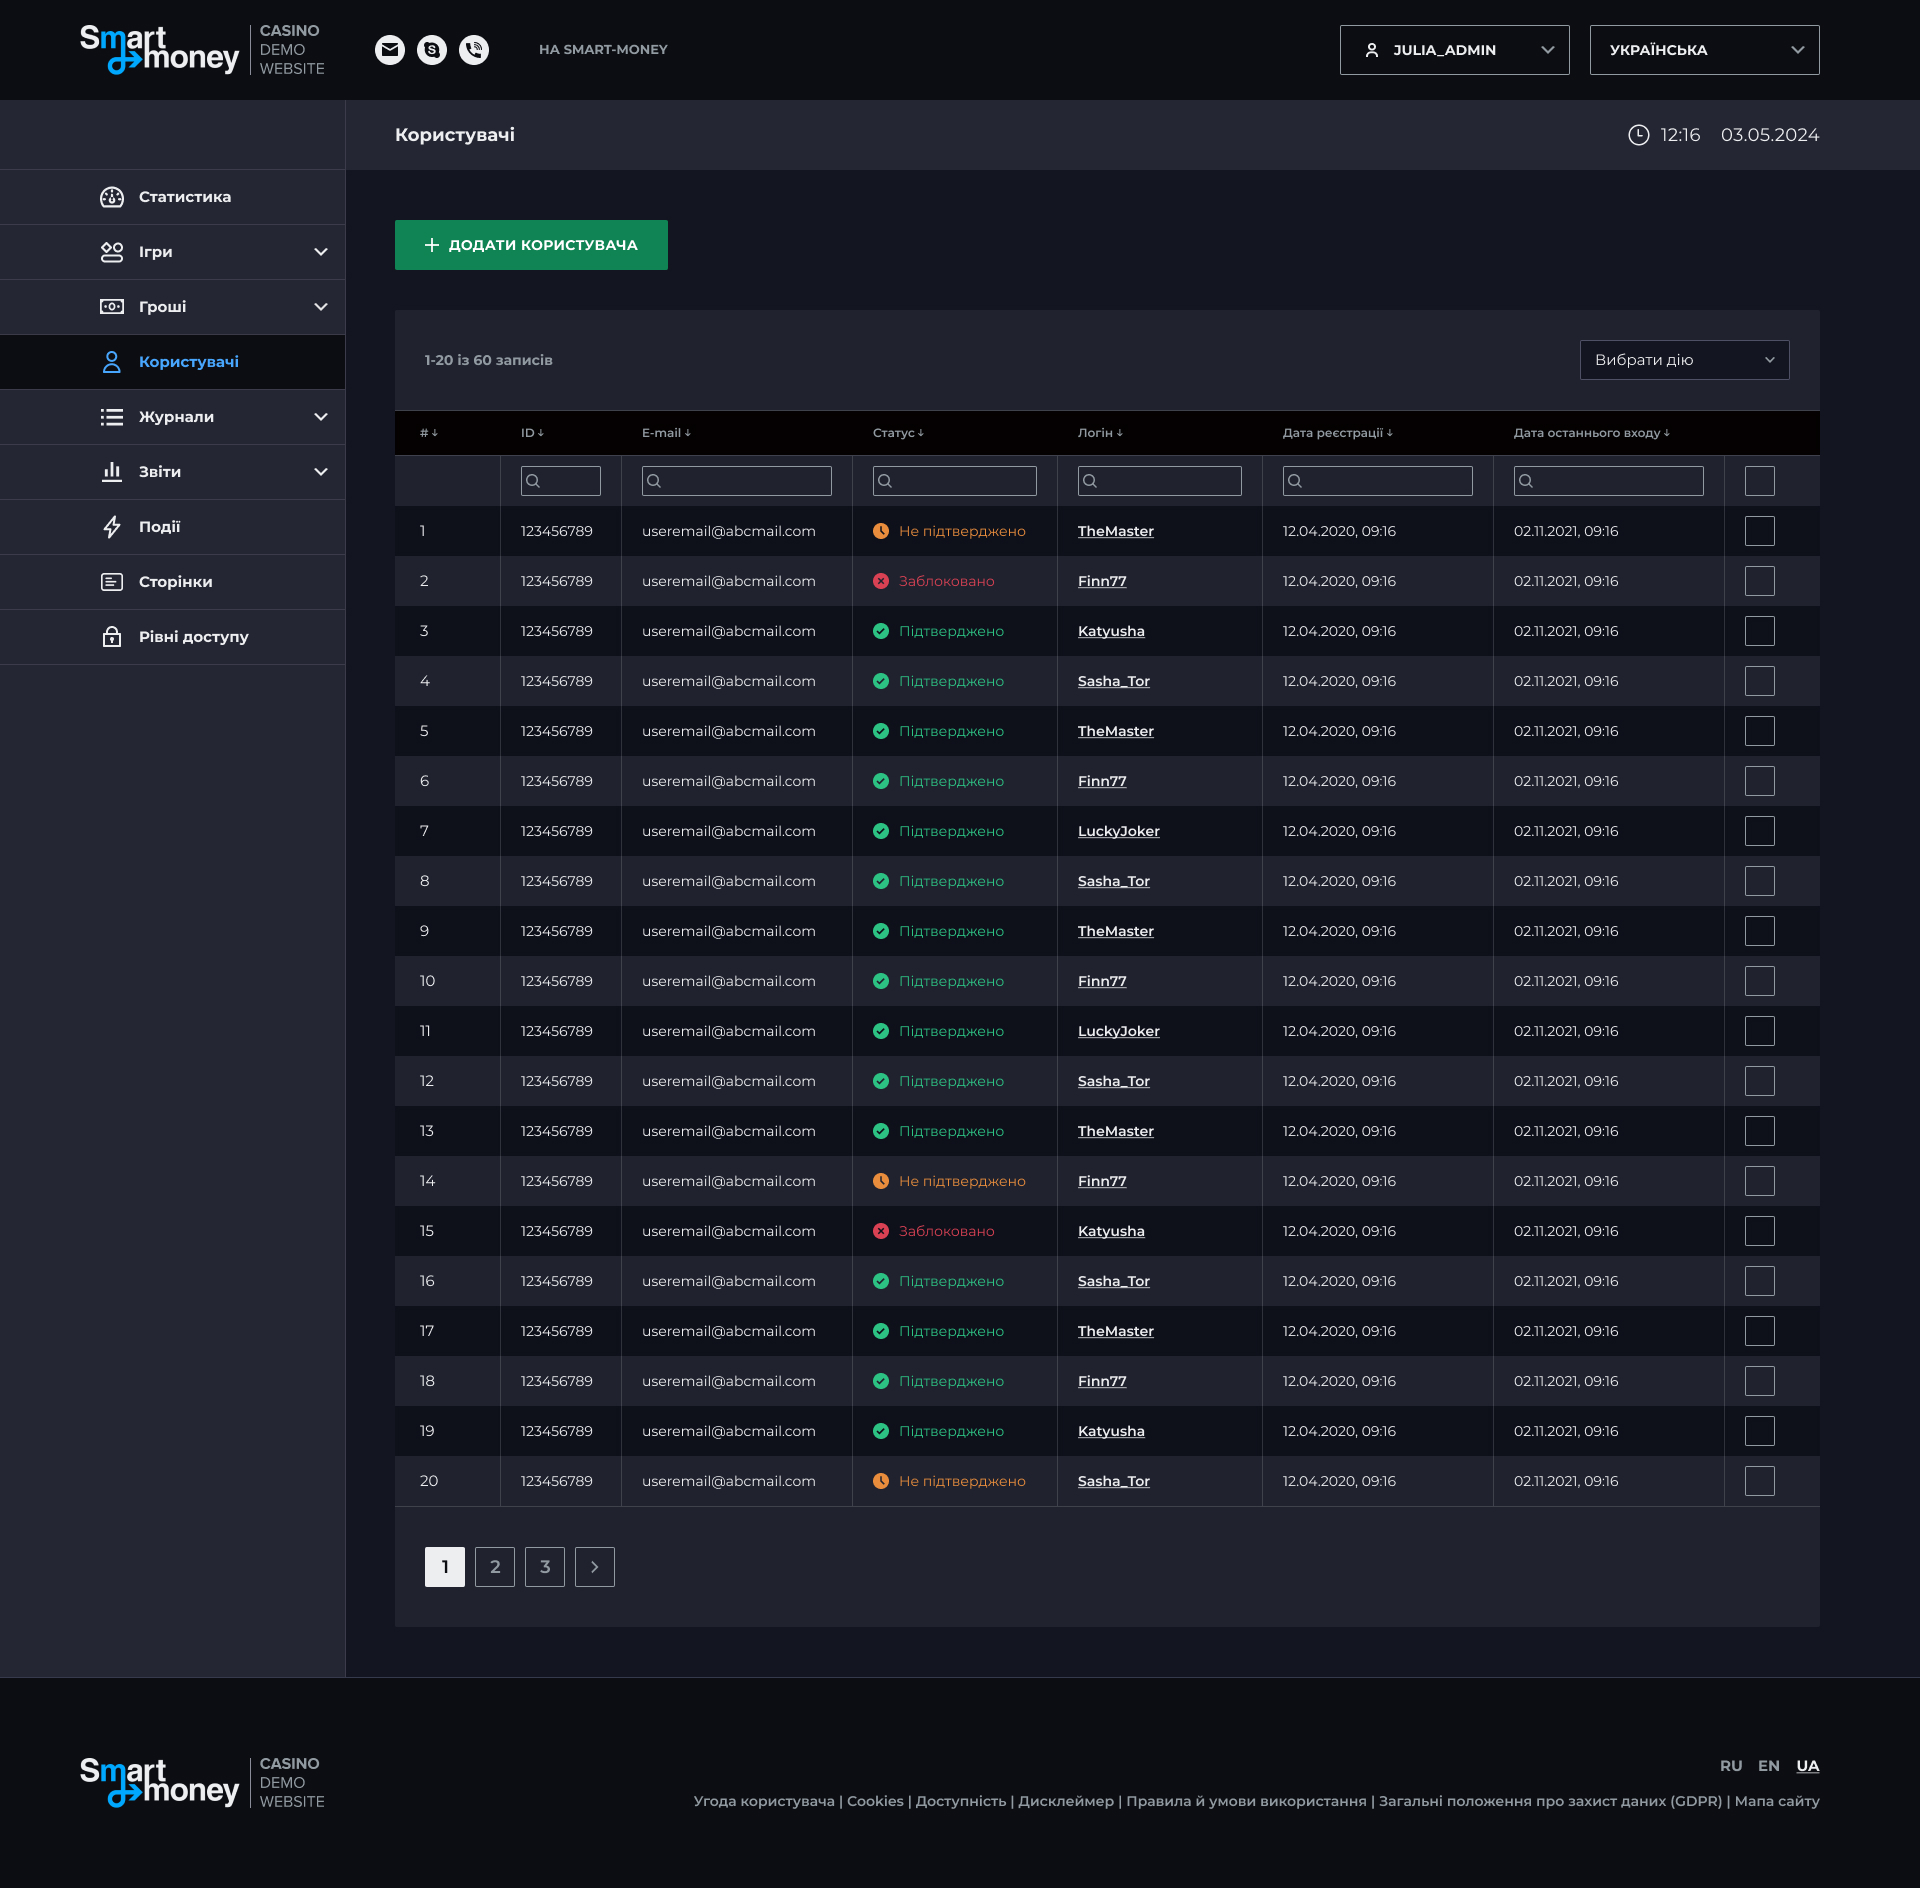Screen dimensions: 1920x1888
Task: Tick the checkbox for row 1 TheMaster
Action: tap(1759, 531)
